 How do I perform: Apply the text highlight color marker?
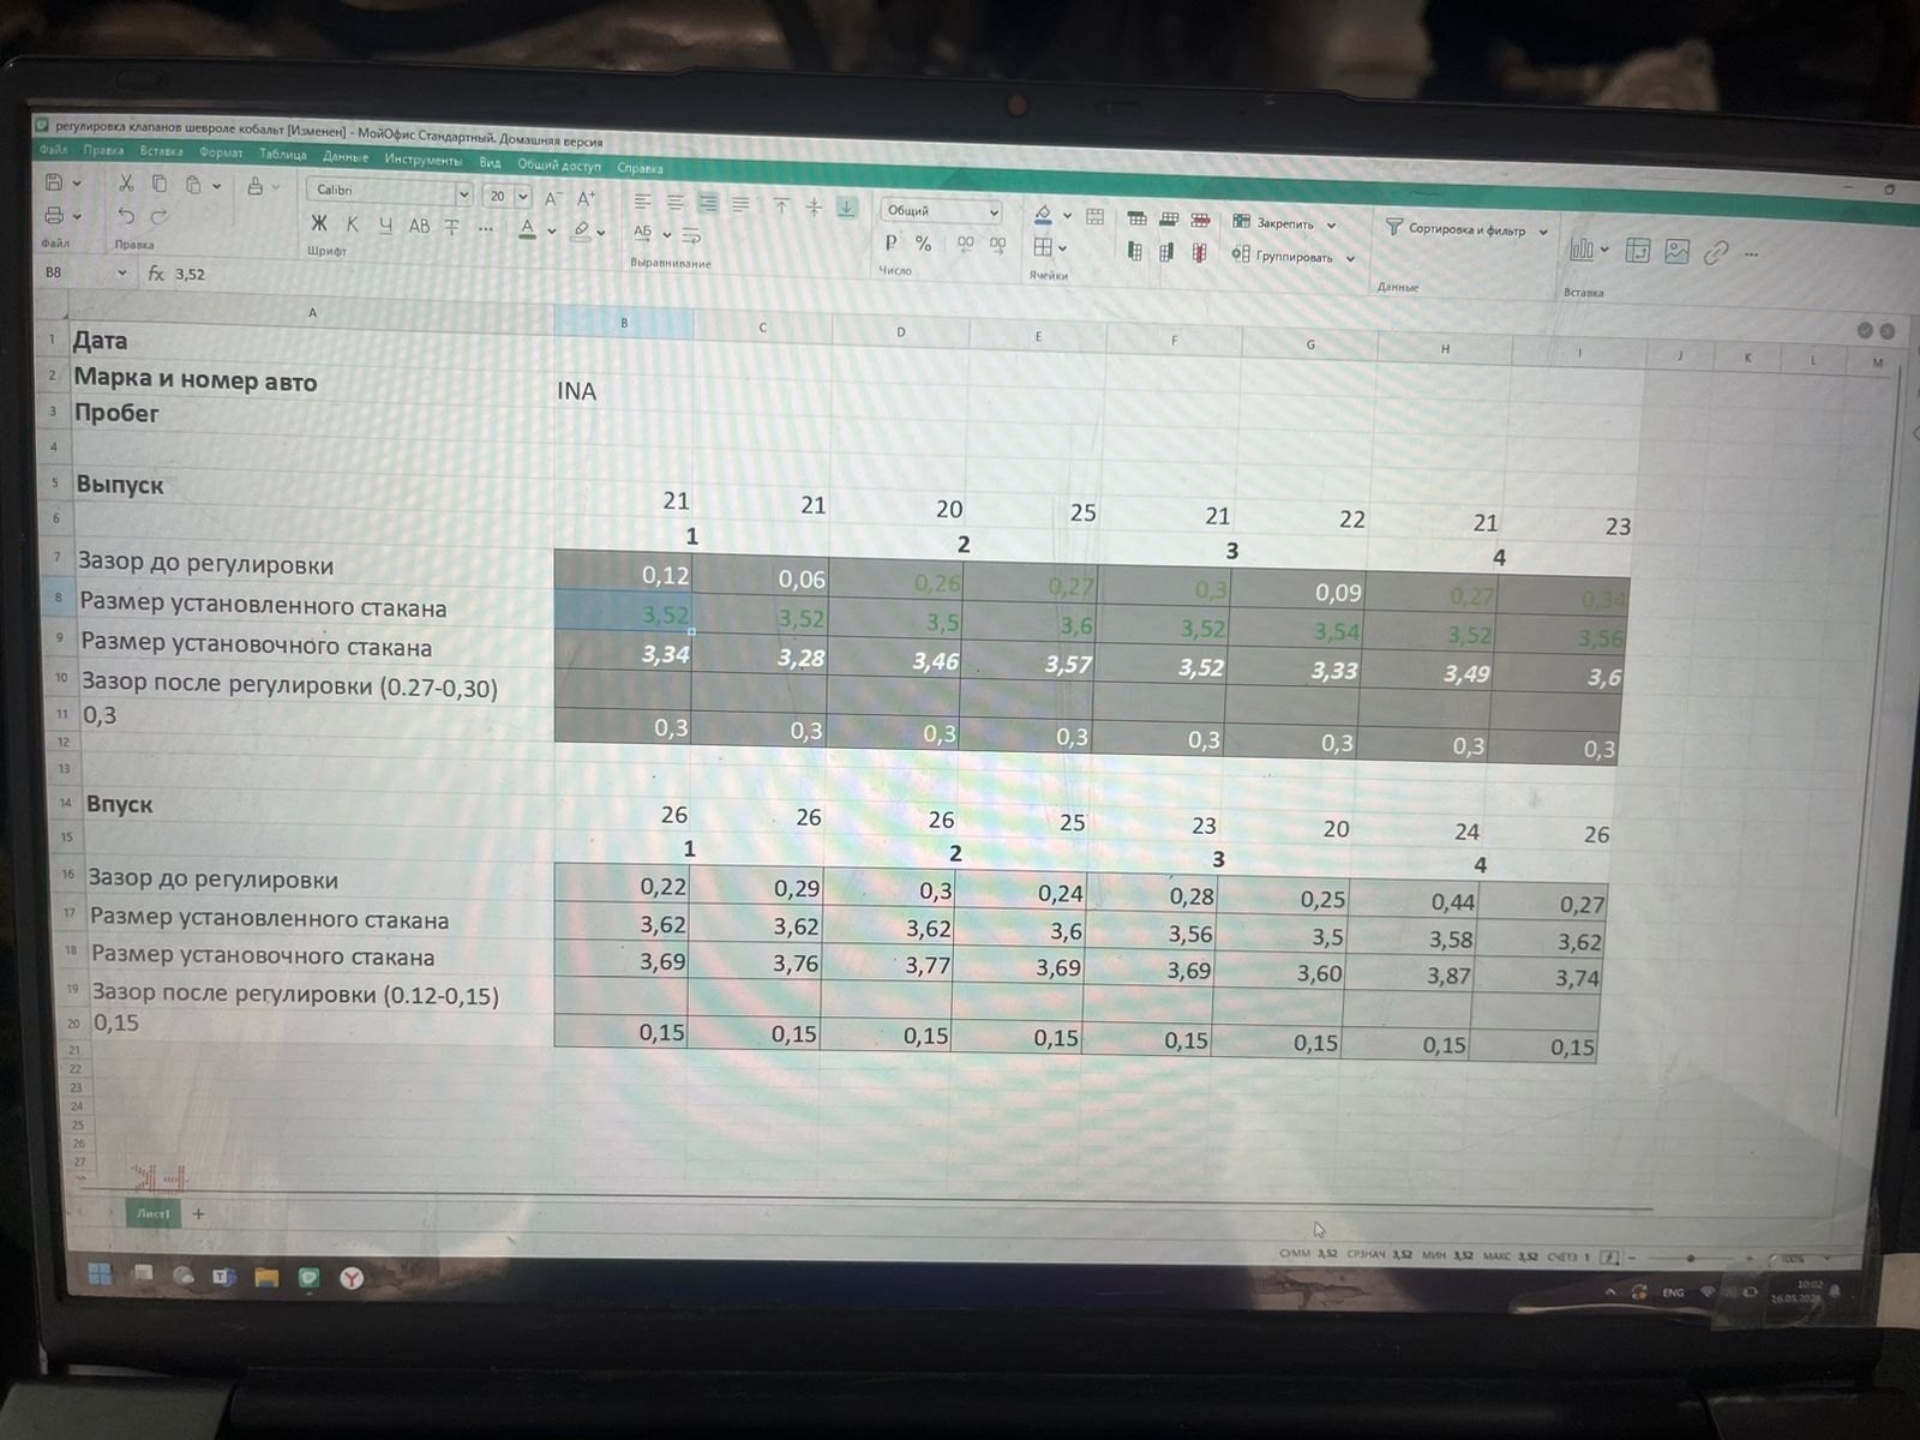581,231
